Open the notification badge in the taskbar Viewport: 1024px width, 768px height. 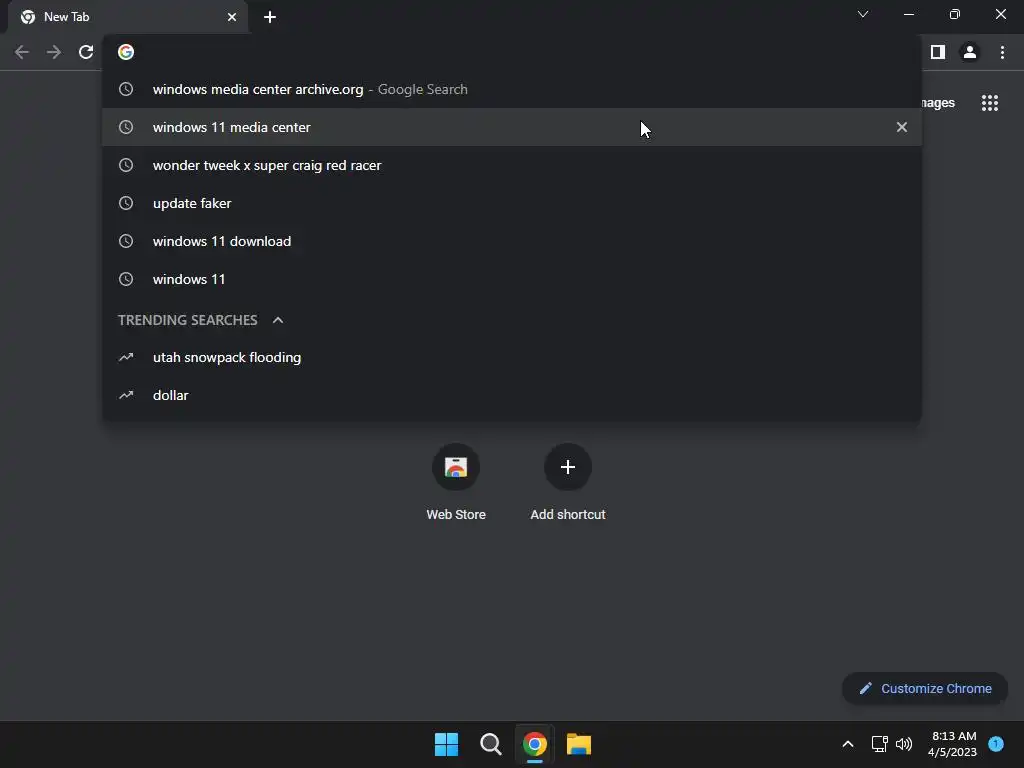[x=996, y=744]
